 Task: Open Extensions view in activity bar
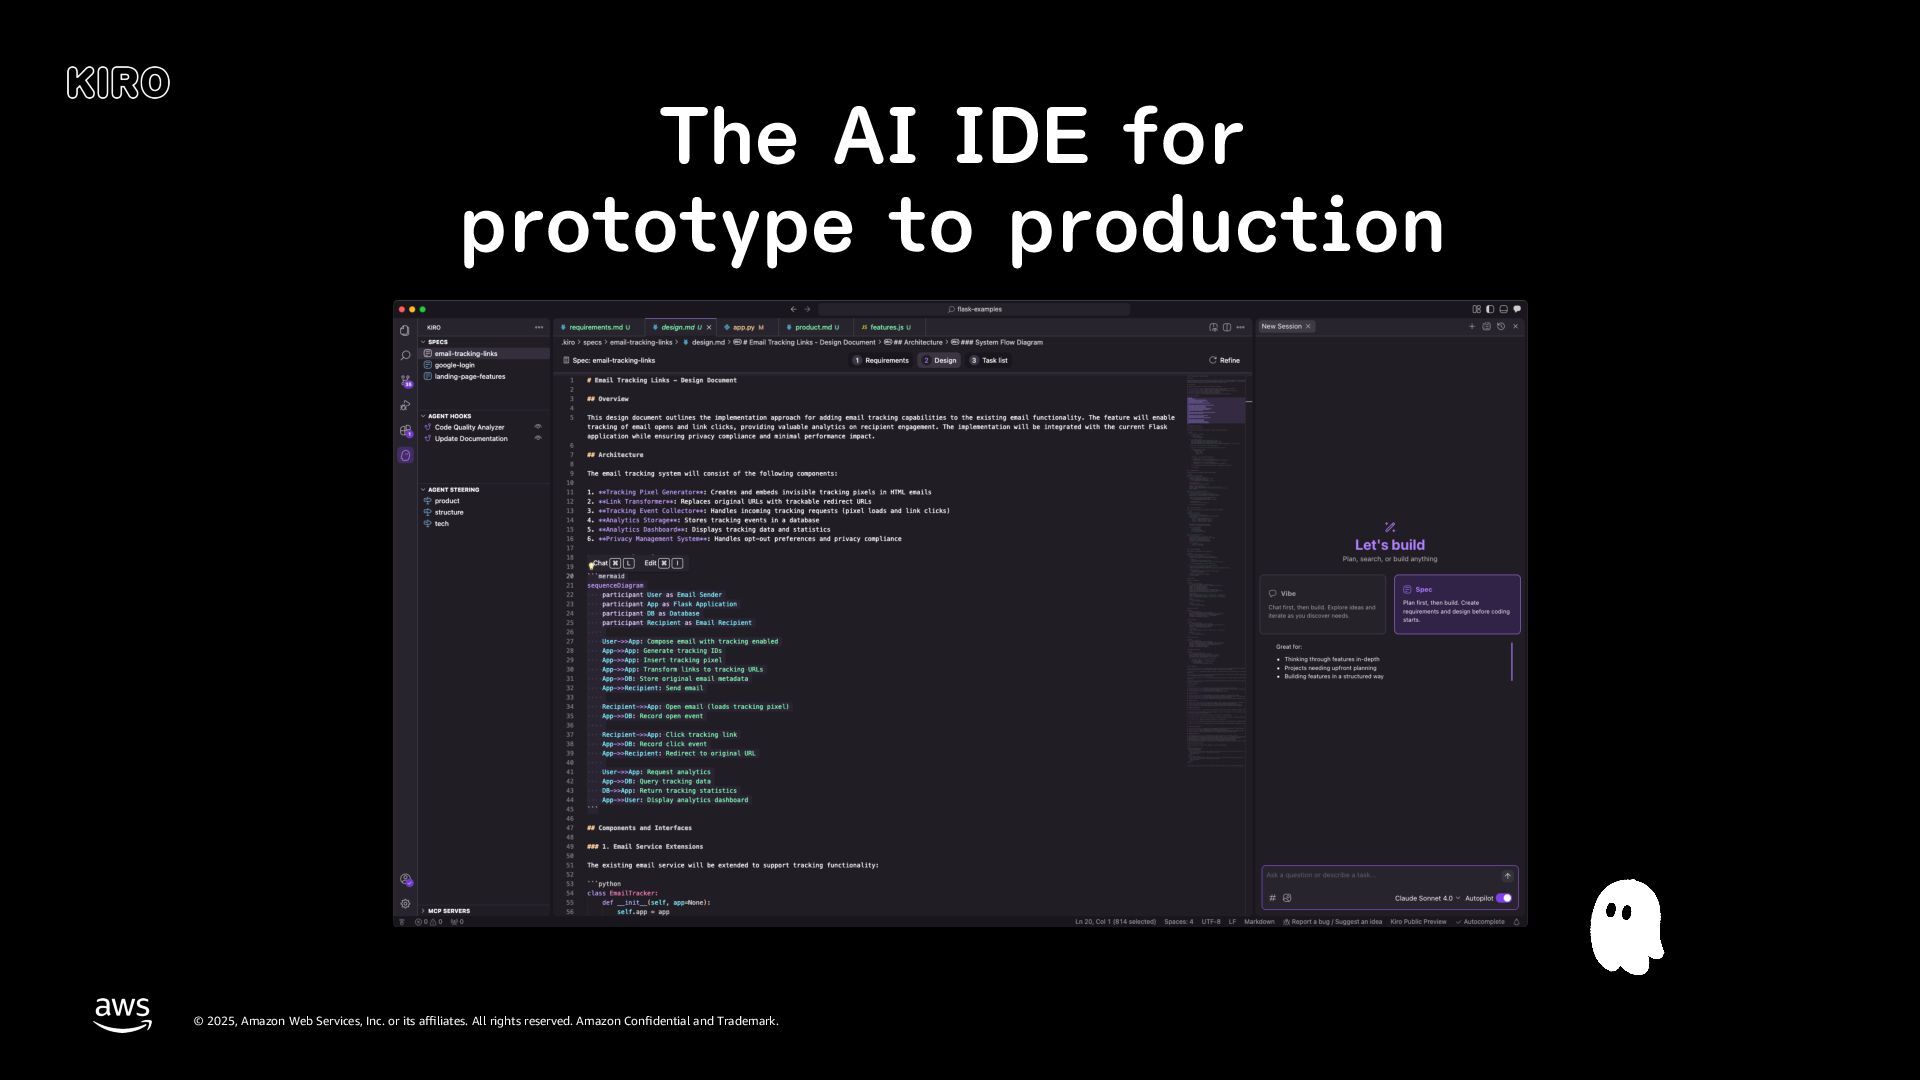(405, 431)
